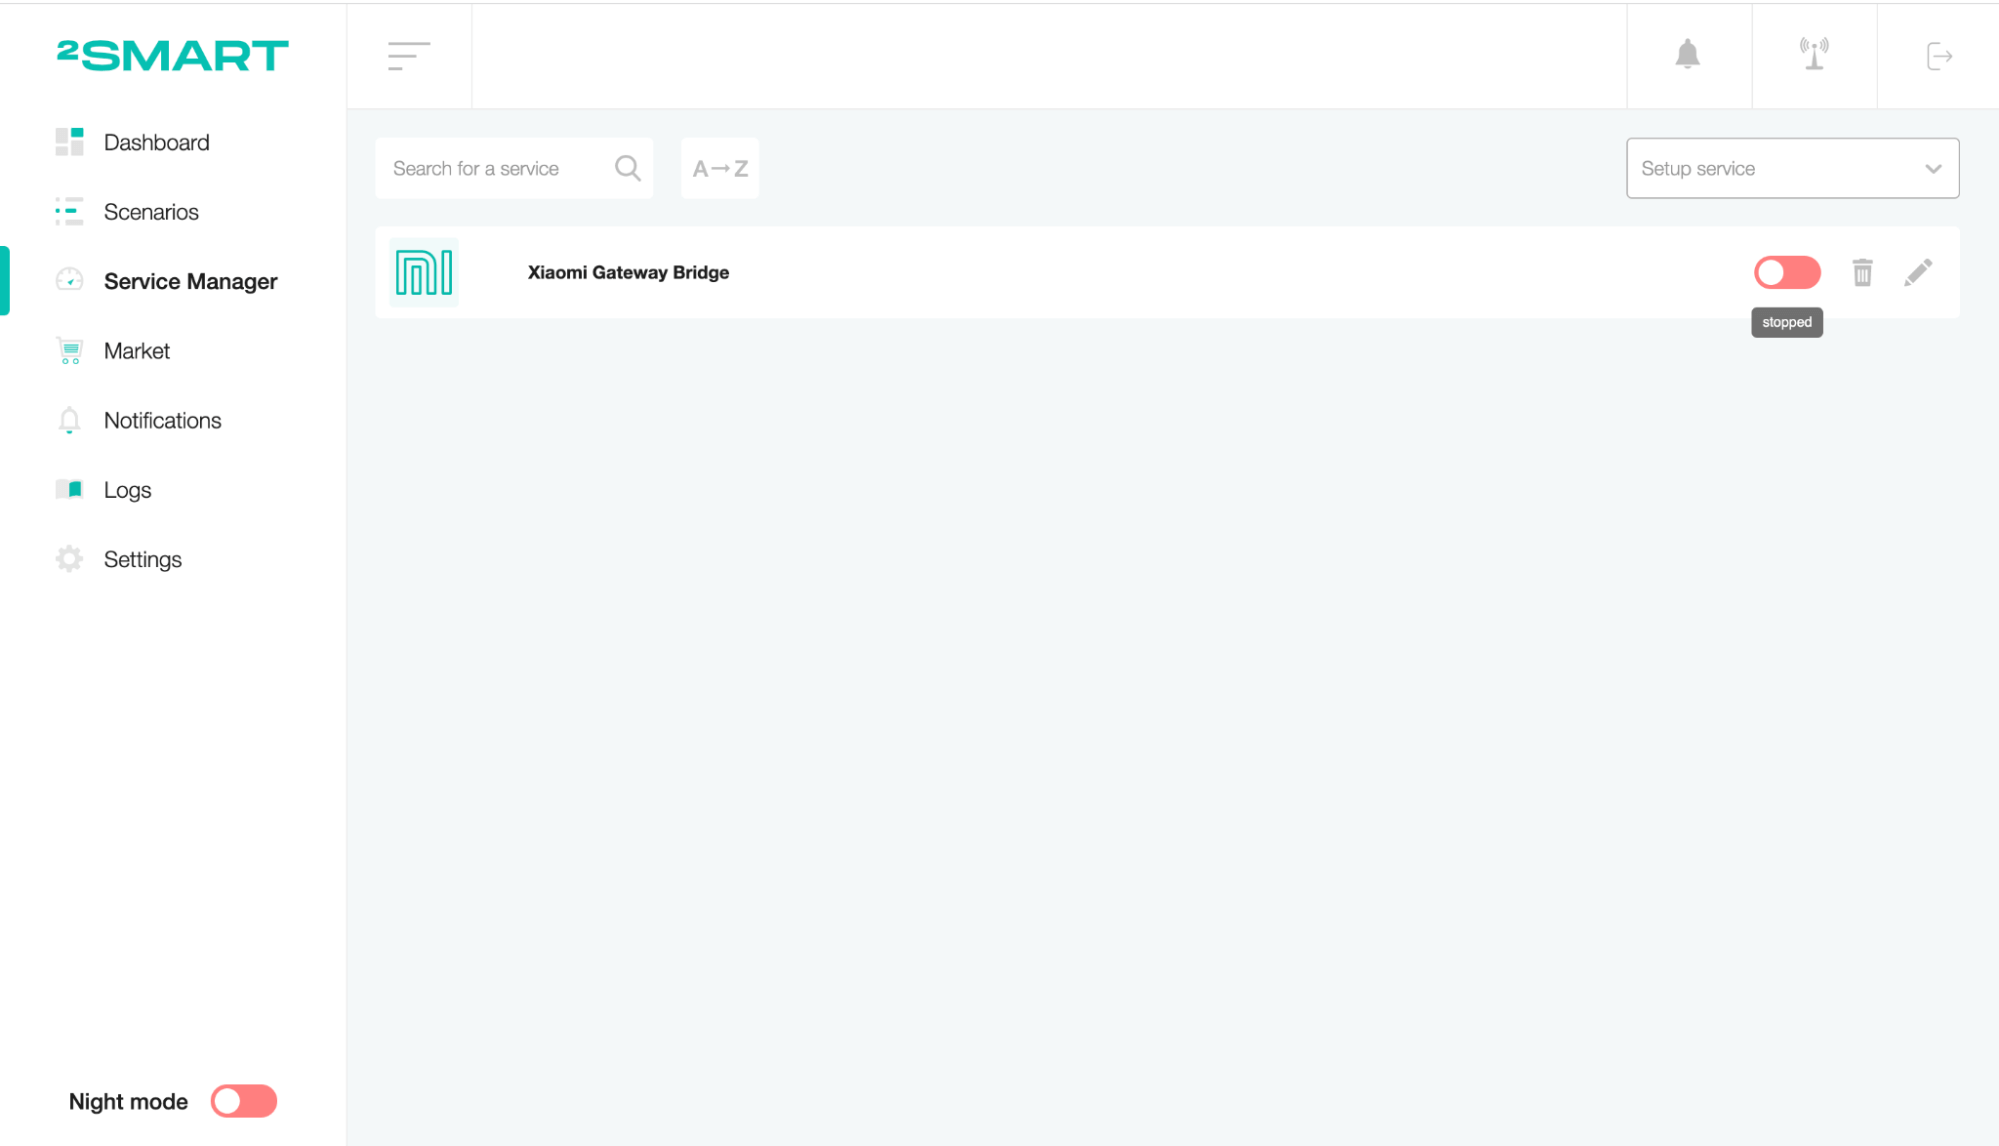
Task: Sort services alphabetically with A→Z button
Action: [718, 168]
